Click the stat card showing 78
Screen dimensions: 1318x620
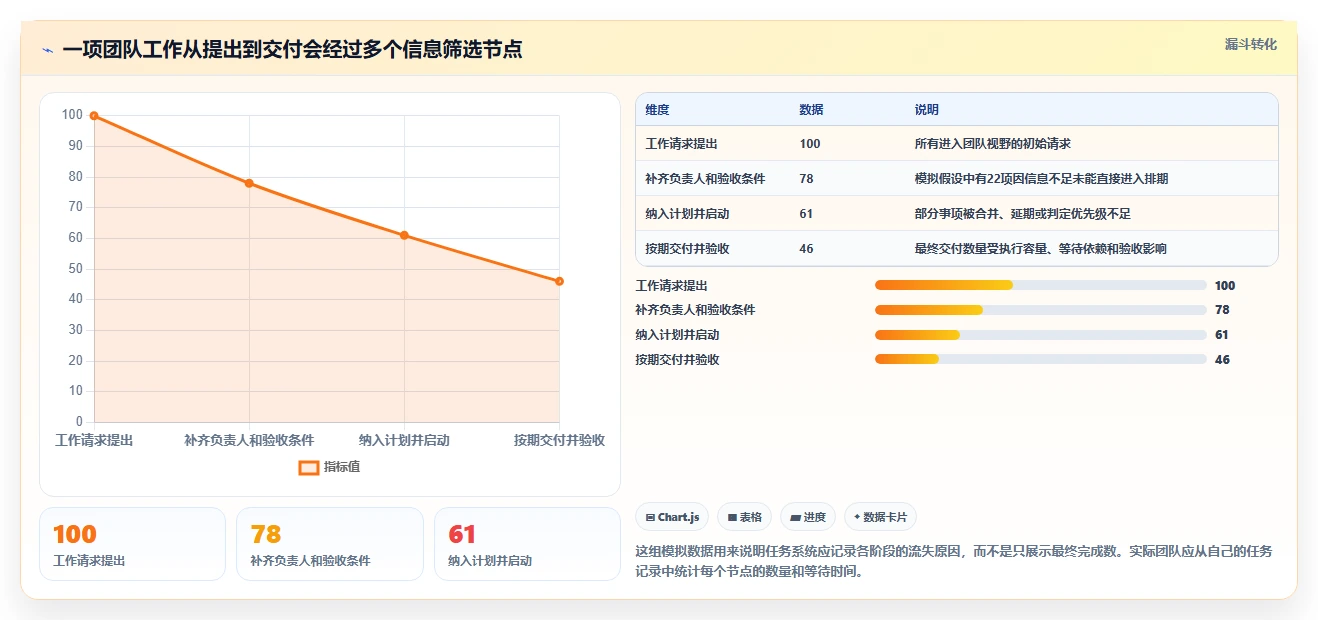point(330,544)
